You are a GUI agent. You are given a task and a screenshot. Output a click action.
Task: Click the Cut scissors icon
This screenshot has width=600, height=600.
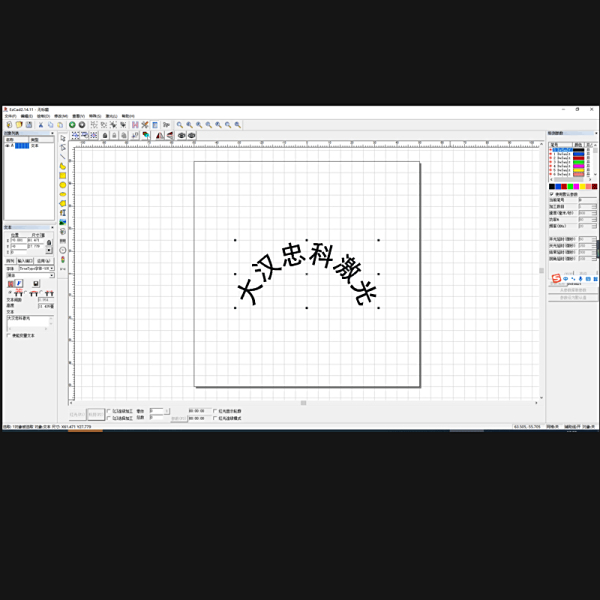tap(41, 125)
